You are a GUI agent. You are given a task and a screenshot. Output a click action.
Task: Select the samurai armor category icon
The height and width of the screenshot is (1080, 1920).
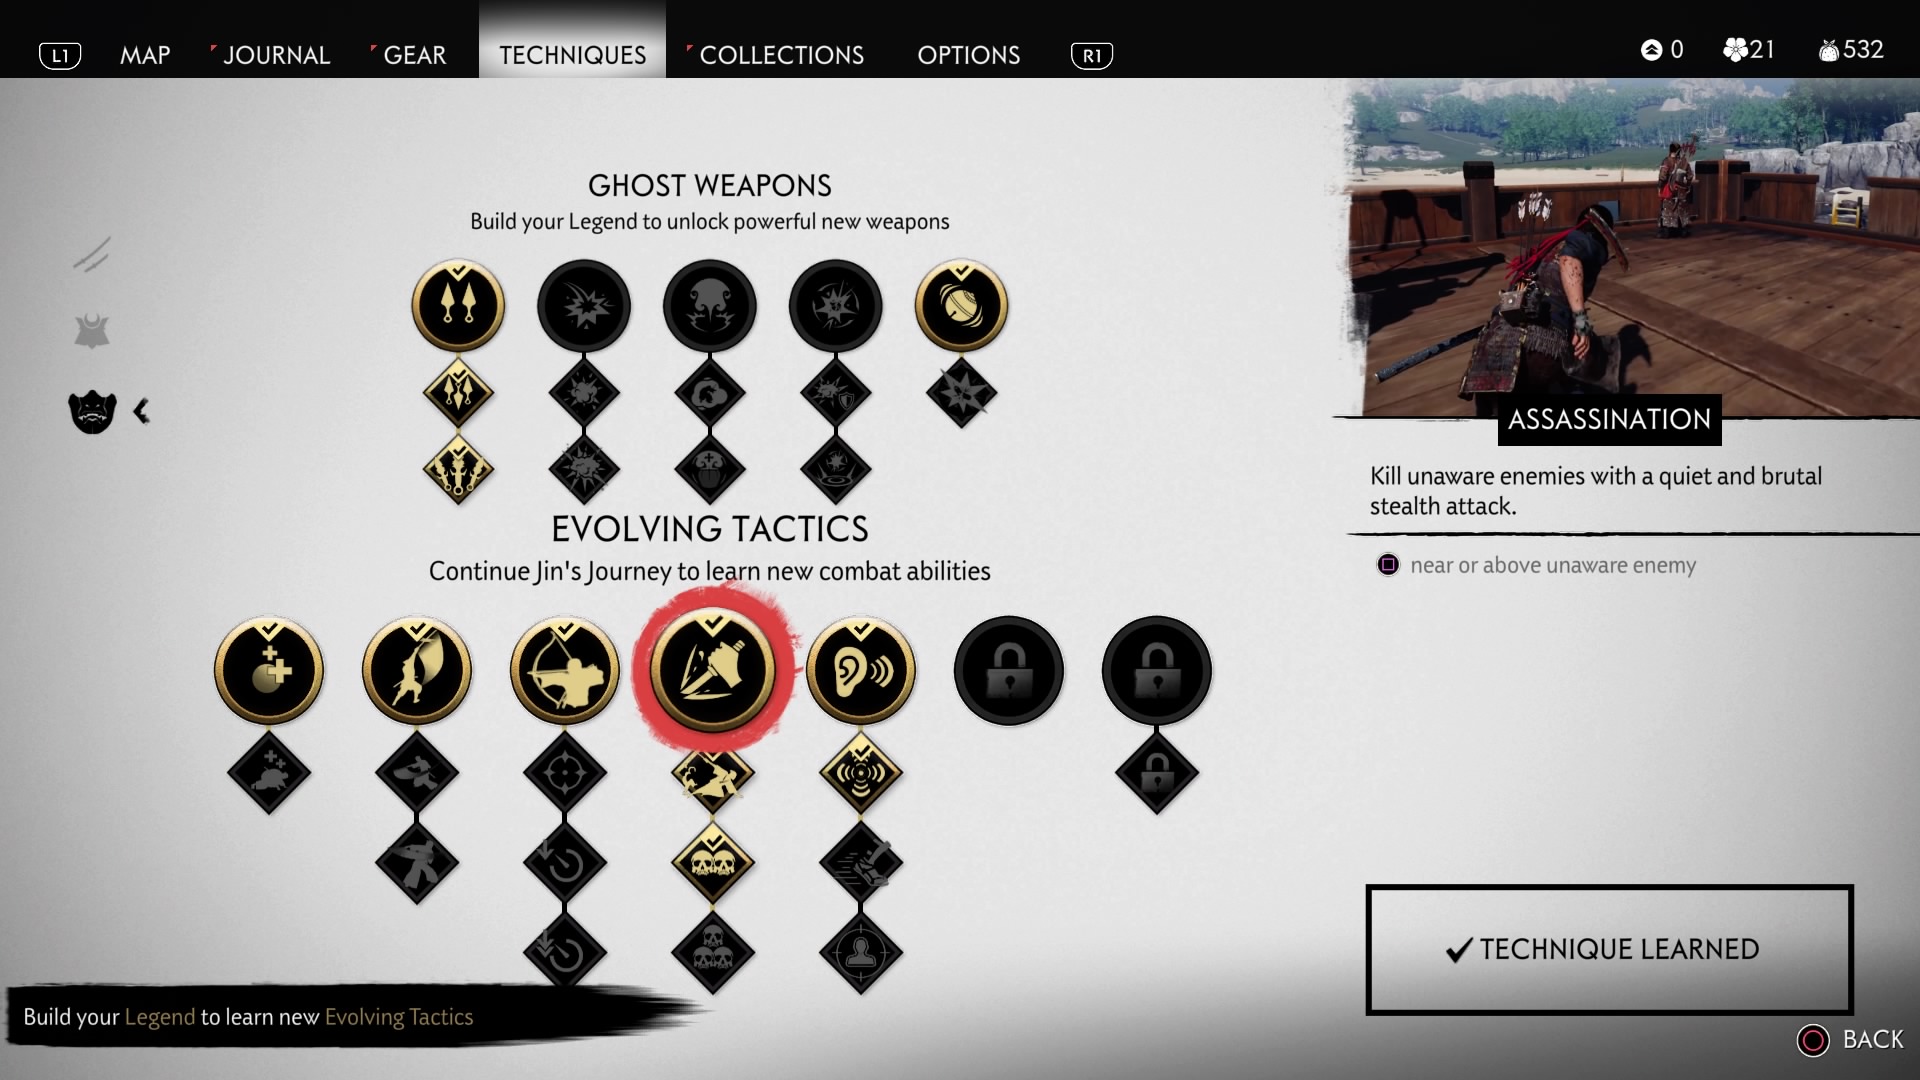[x=92, y=331]
